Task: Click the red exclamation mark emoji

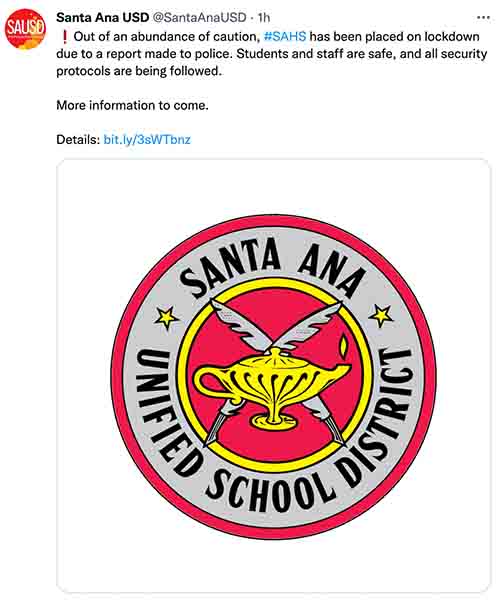Action: 65,36
